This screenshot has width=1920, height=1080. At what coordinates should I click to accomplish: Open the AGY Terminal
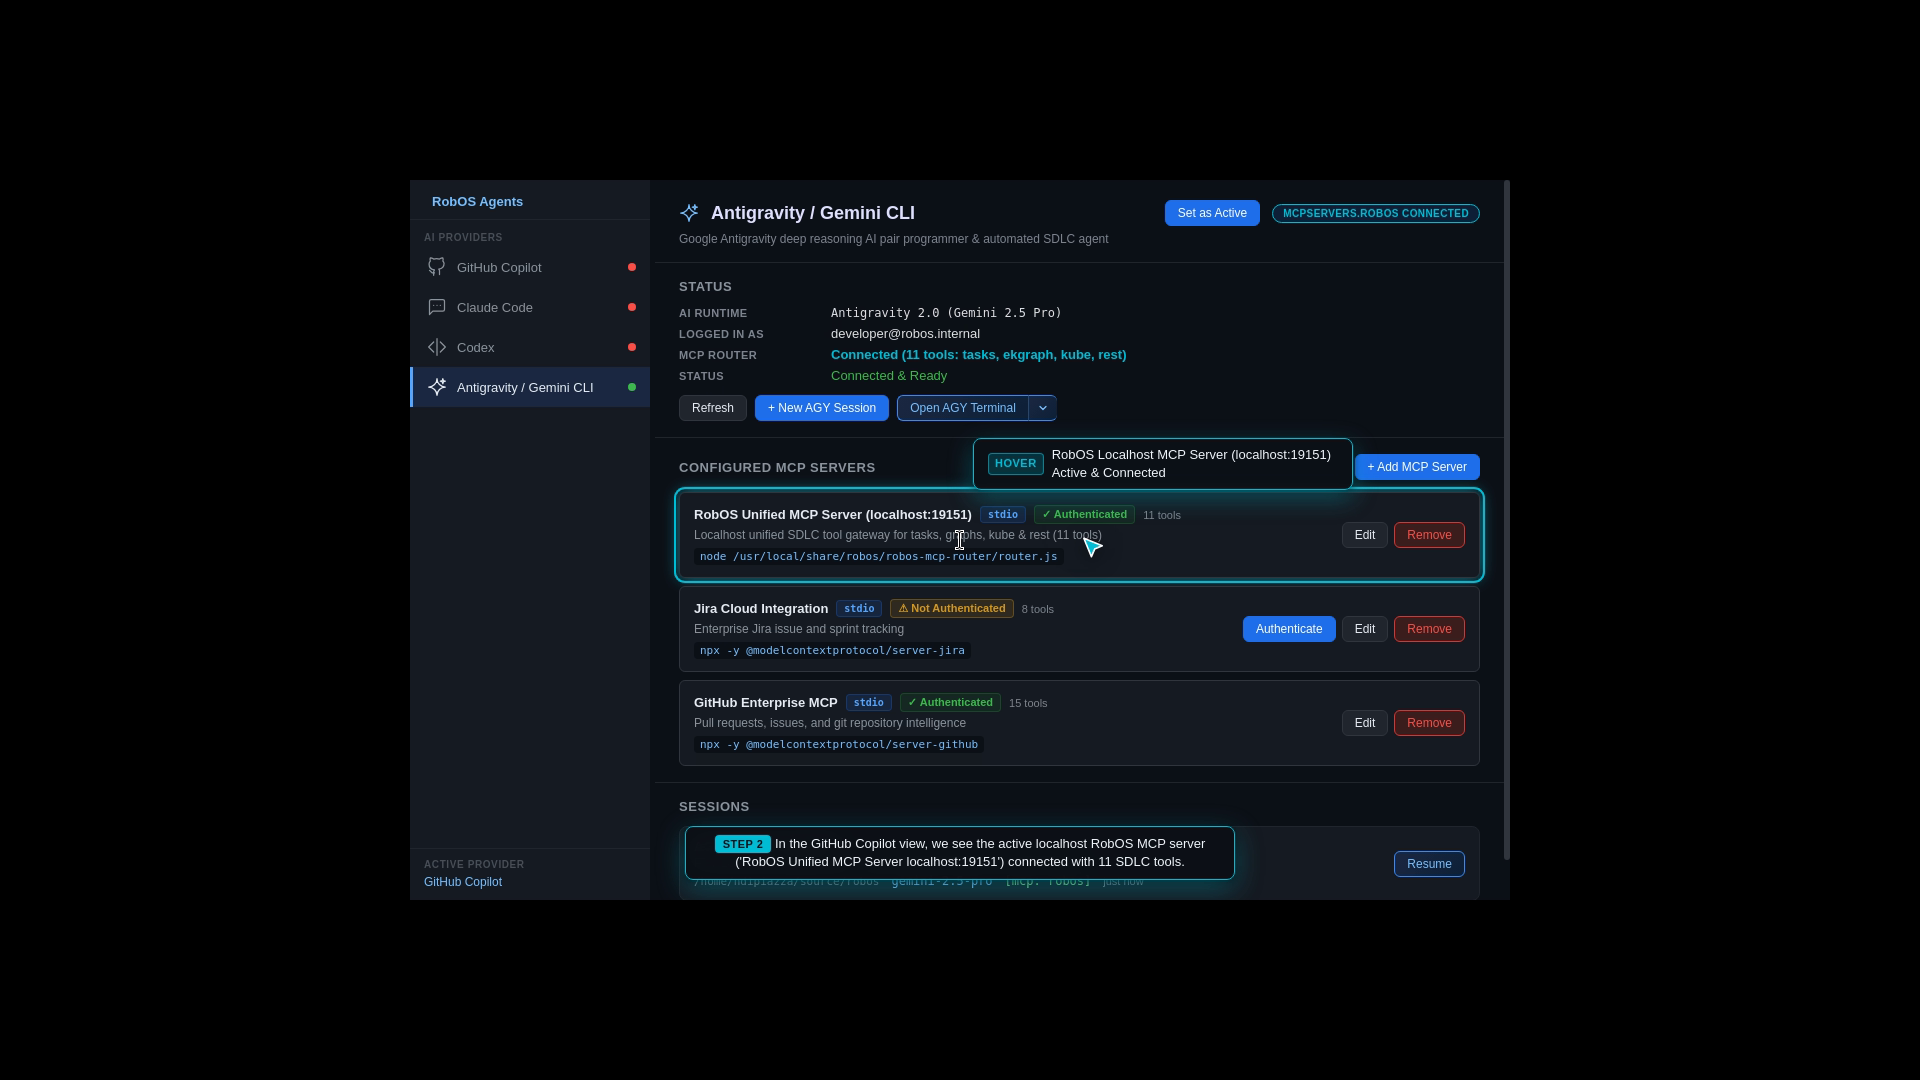[963, 408]
